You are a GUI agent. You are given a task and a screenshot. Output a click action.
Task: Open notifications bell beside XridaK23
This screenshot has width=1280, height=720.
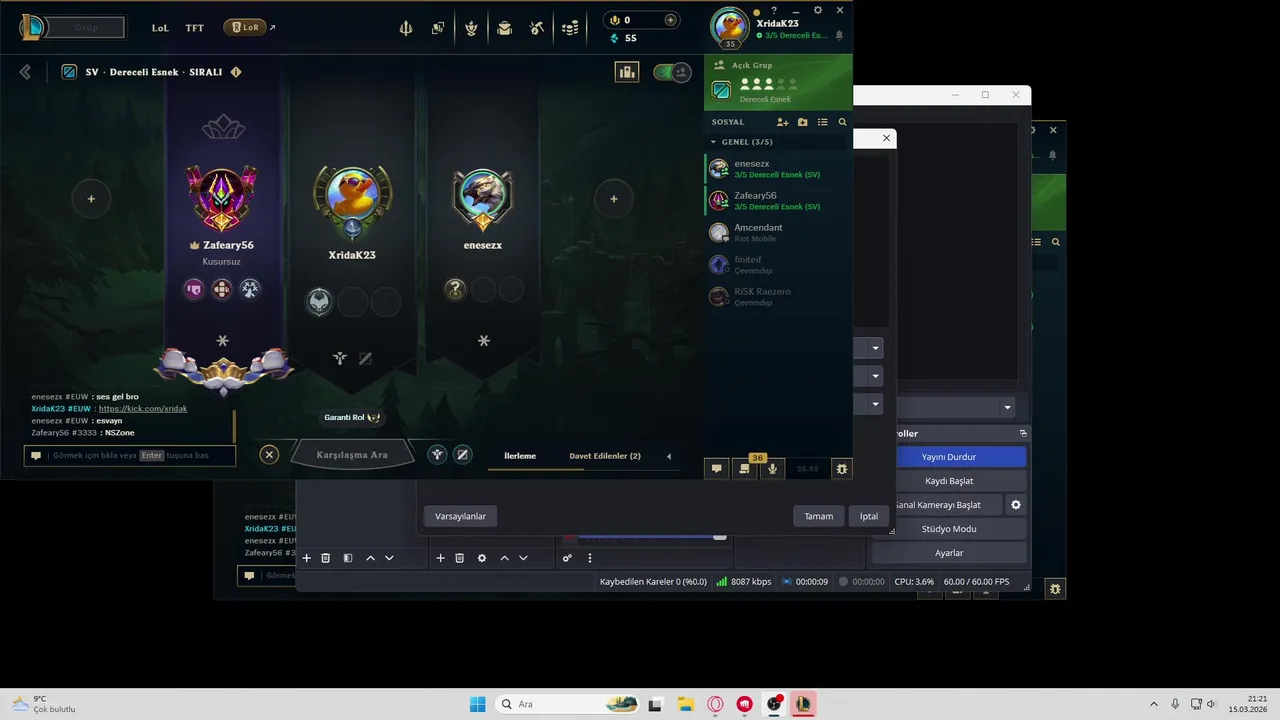click(x=839, y=35)
